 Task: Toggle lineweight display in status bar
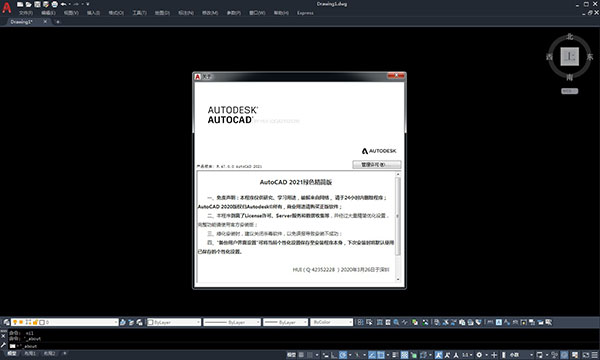tap(394, 355)
